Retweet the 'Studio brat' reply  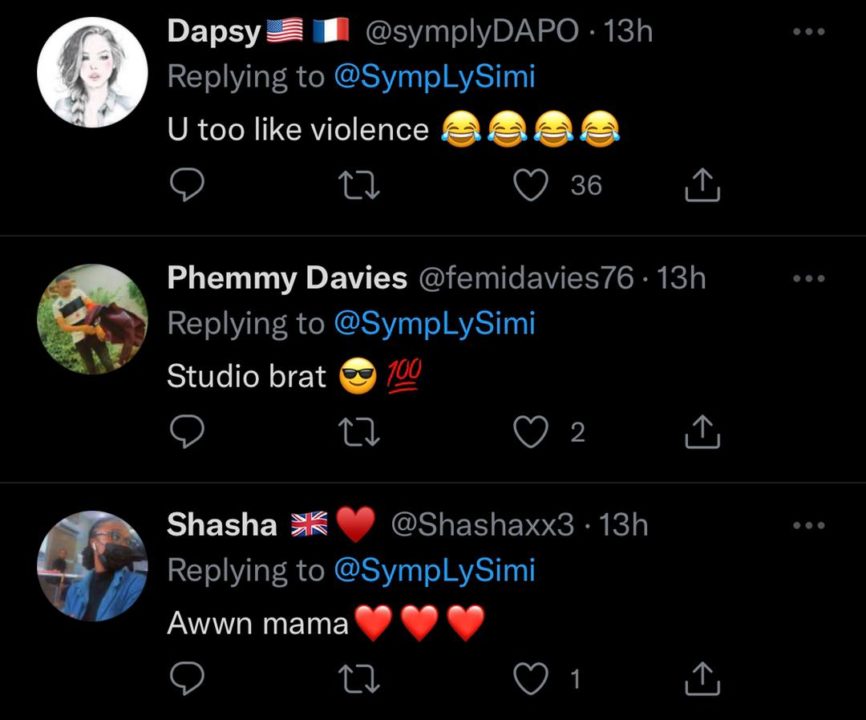tap(360, 431)
